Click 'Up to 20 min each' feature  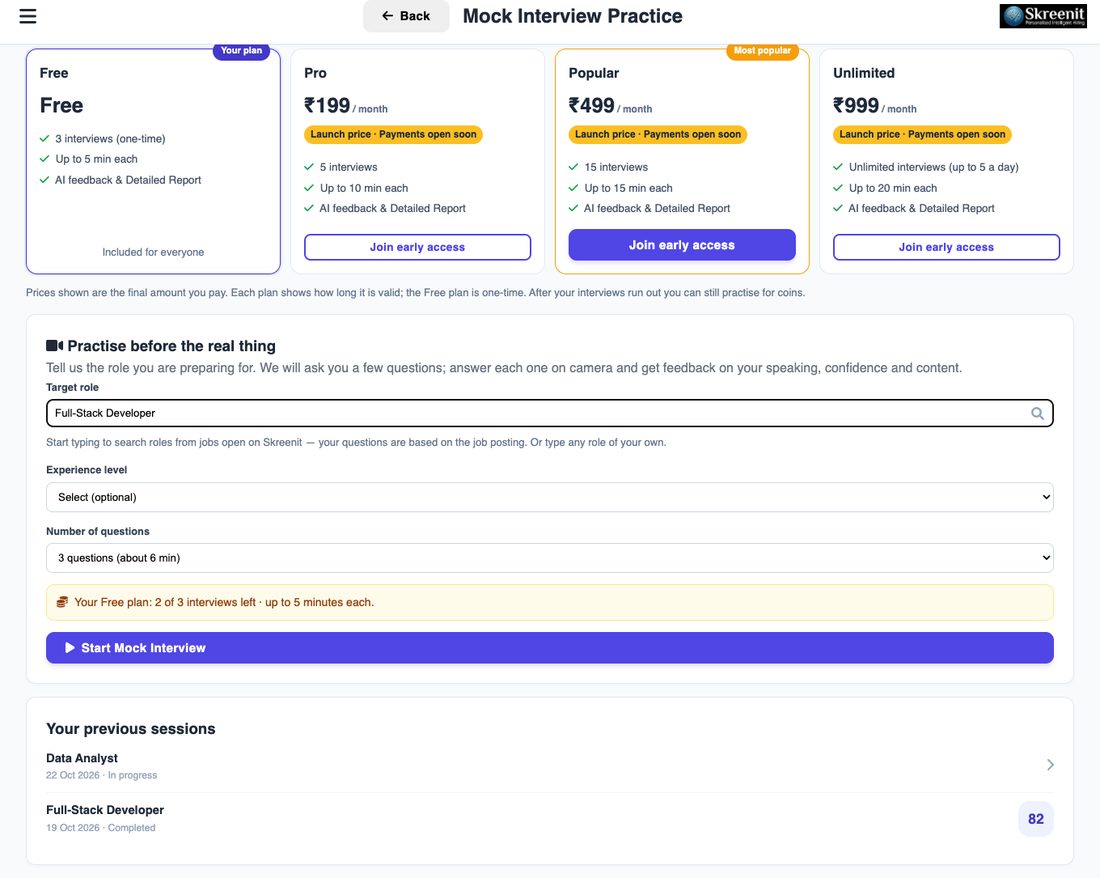coord(893,188)
